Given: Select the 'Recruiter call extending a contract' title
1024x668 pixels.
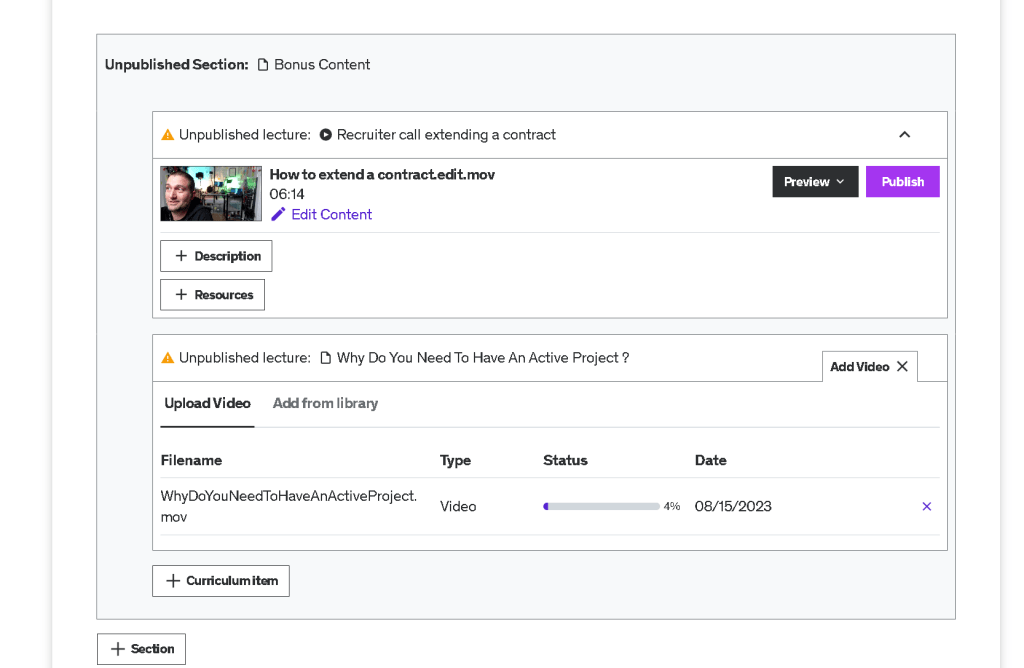Looking at the screenshot, I should 446,135.
